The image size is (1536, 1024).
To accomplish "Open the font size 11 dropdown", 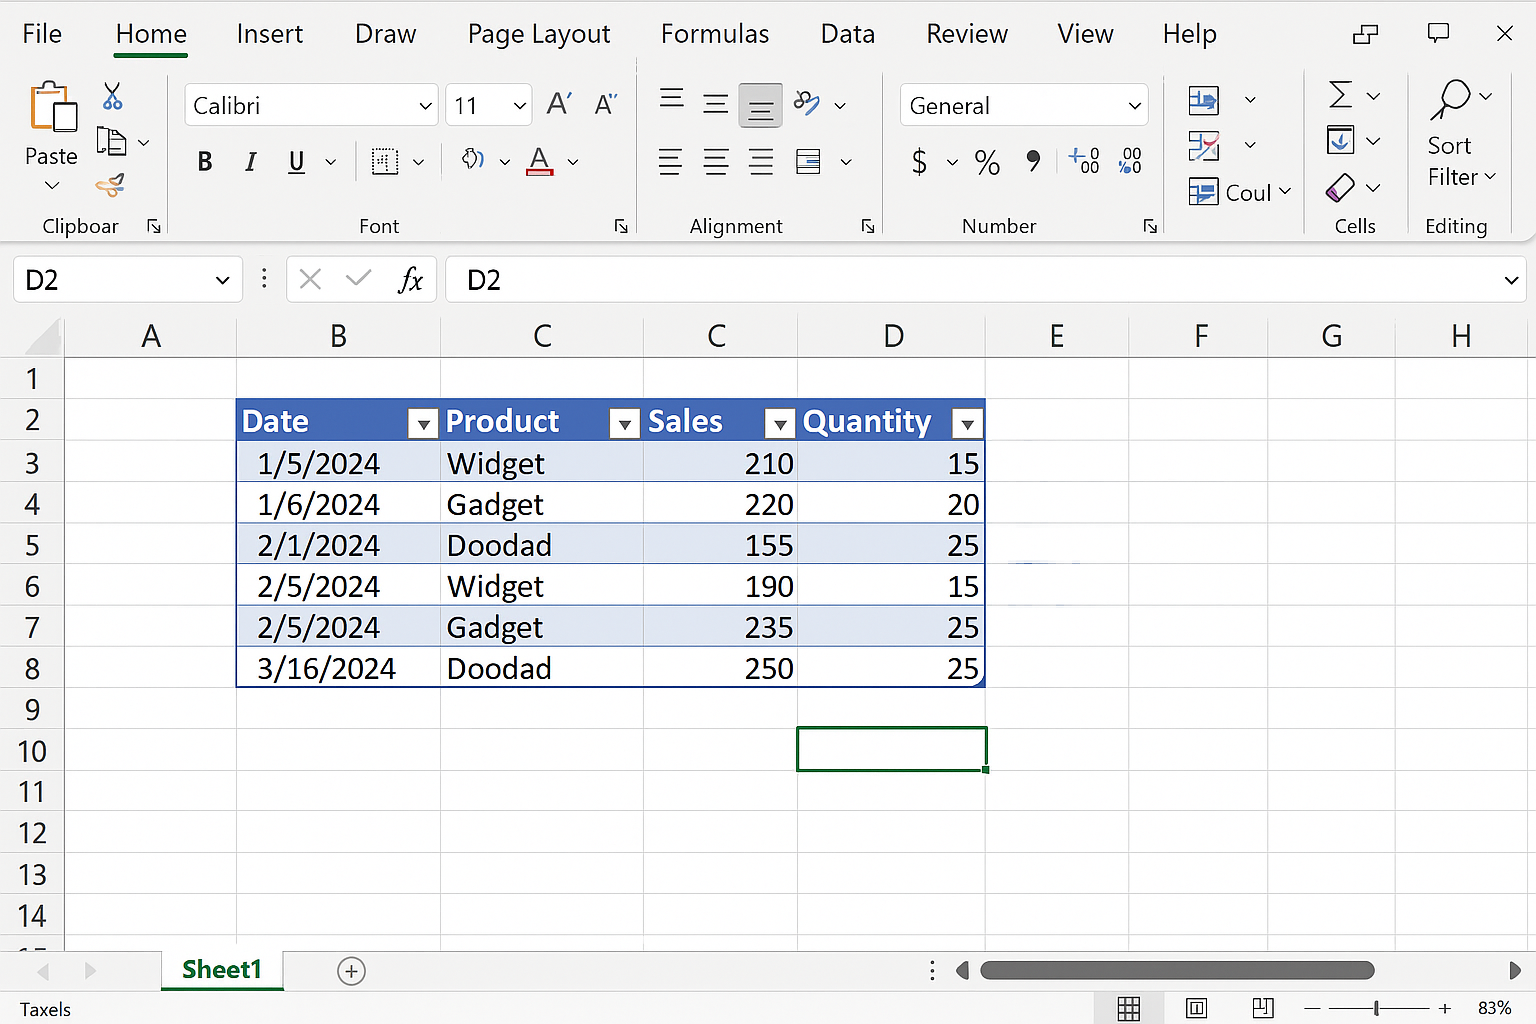I will coord(519,106).
